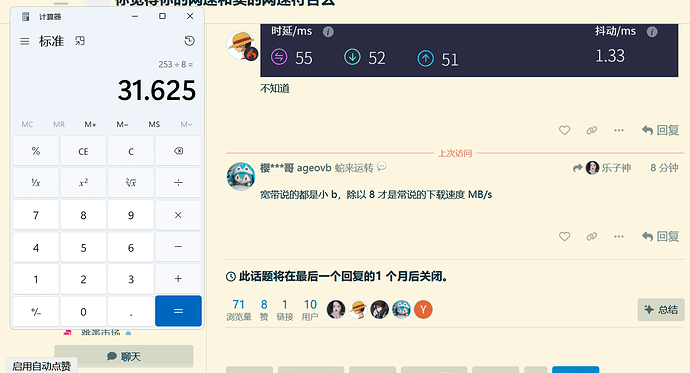Toggle 启用自动点赞 auto-like option
Screen dimensions: 690x373
pyautogui.click(x=41, y=366)
